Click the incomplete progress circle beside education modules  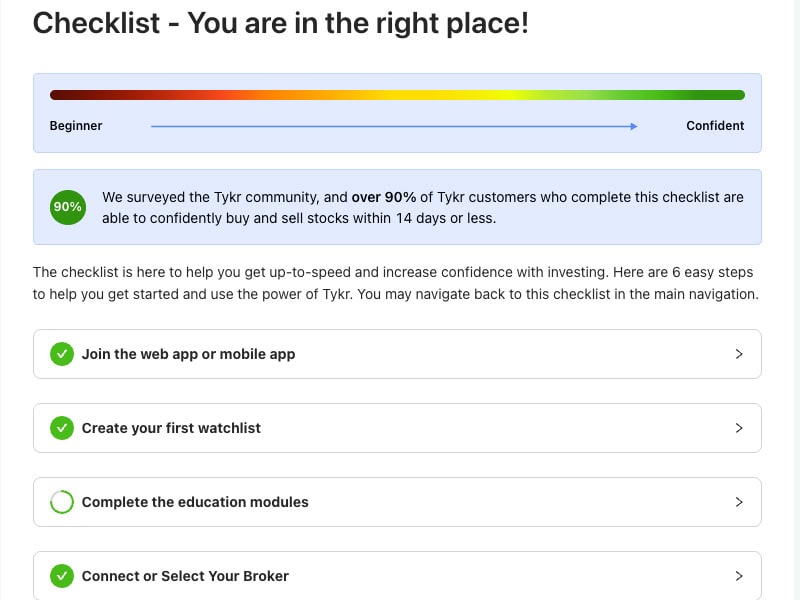(61, 502)
